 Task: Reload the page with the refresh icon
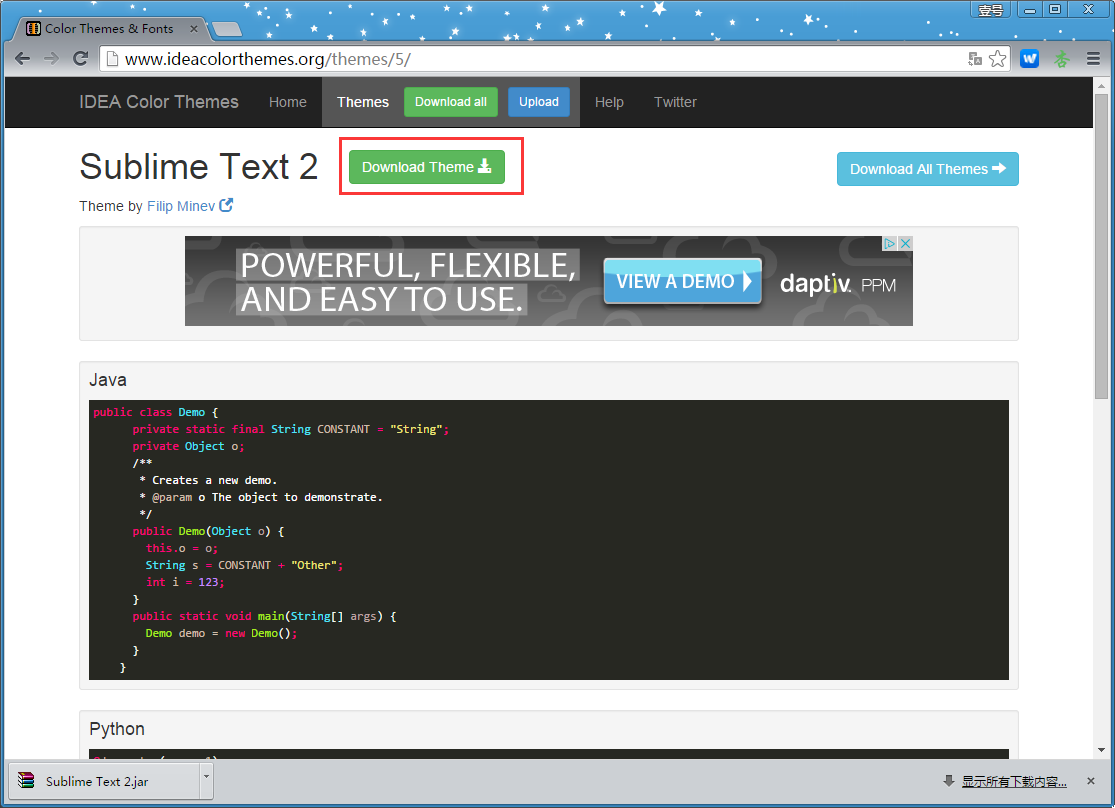(x=81, y=59)
